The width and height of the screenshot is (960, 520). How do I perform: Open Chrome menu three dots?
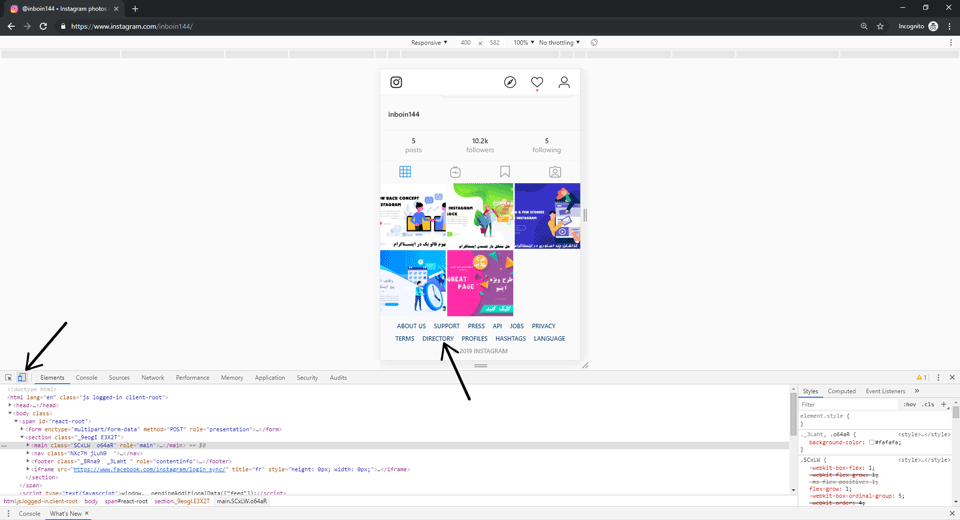pos(950,26)
